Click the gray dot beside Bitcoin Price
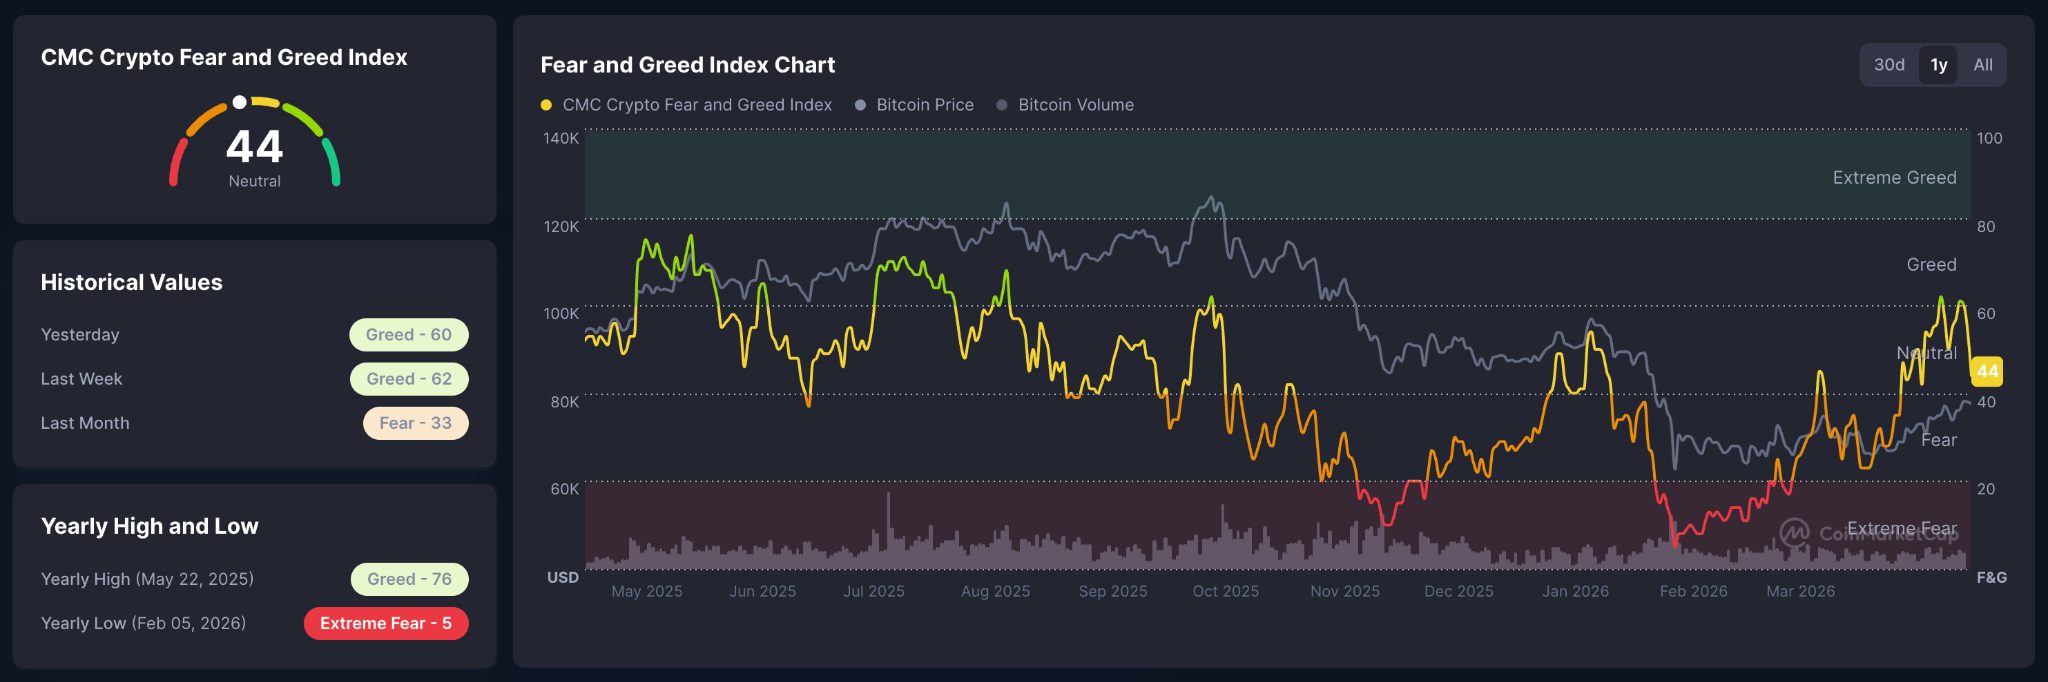 [860, 105]
